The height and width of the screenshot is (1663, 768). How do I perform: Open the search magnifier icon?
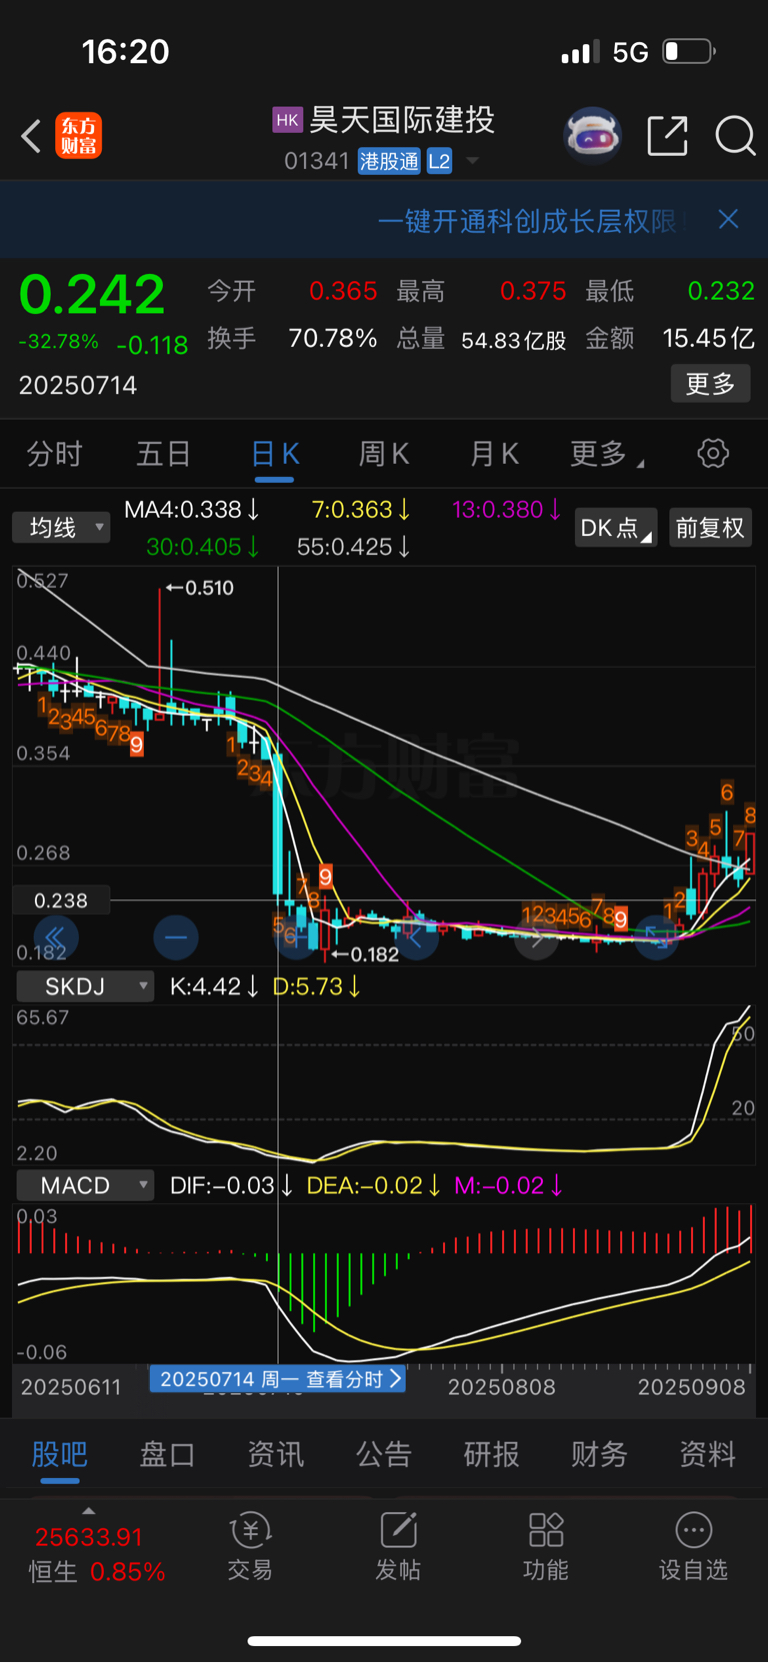point(735,135)
